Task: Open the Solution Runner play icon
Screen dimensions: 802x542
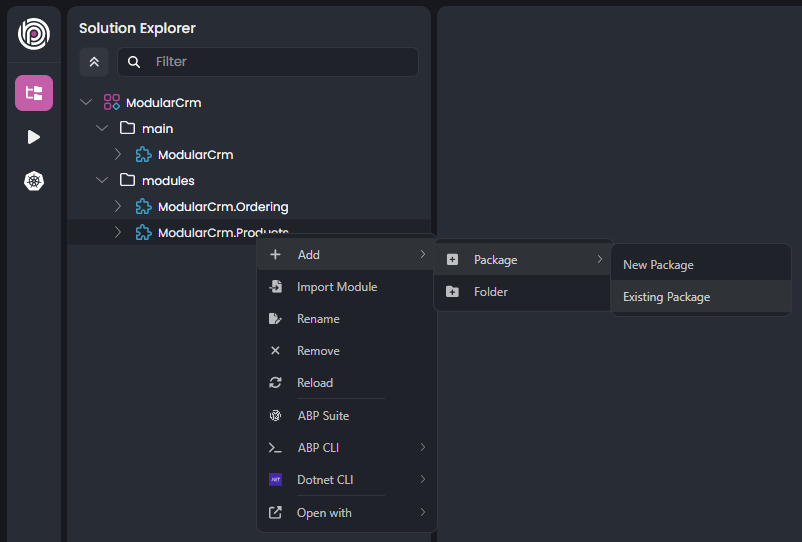Action: click(x=34, y=137)
